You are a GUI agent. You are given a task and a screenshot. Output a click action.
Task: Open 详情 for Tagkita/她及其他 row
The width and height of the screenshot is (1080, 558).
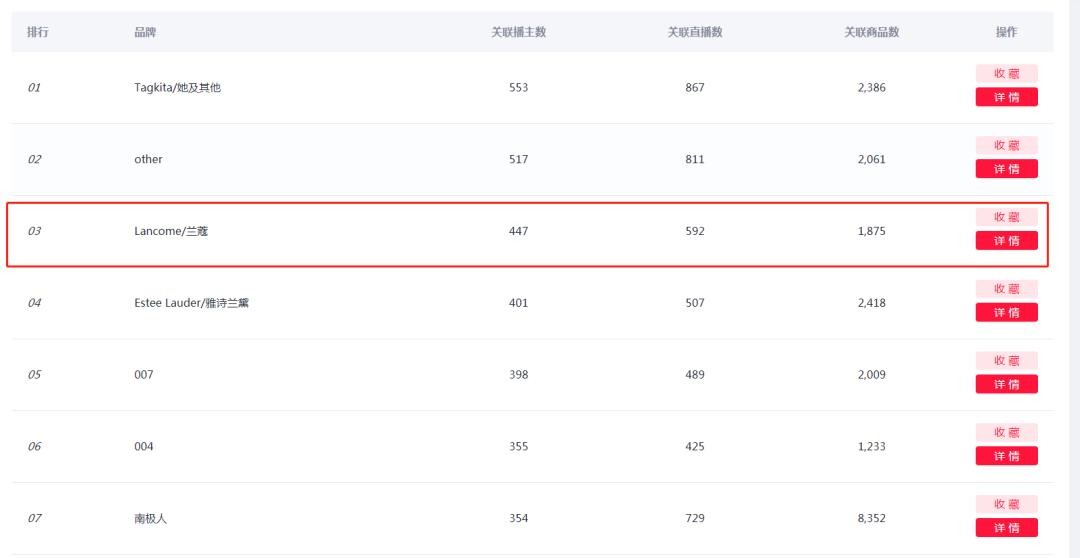pos(1006,97)
